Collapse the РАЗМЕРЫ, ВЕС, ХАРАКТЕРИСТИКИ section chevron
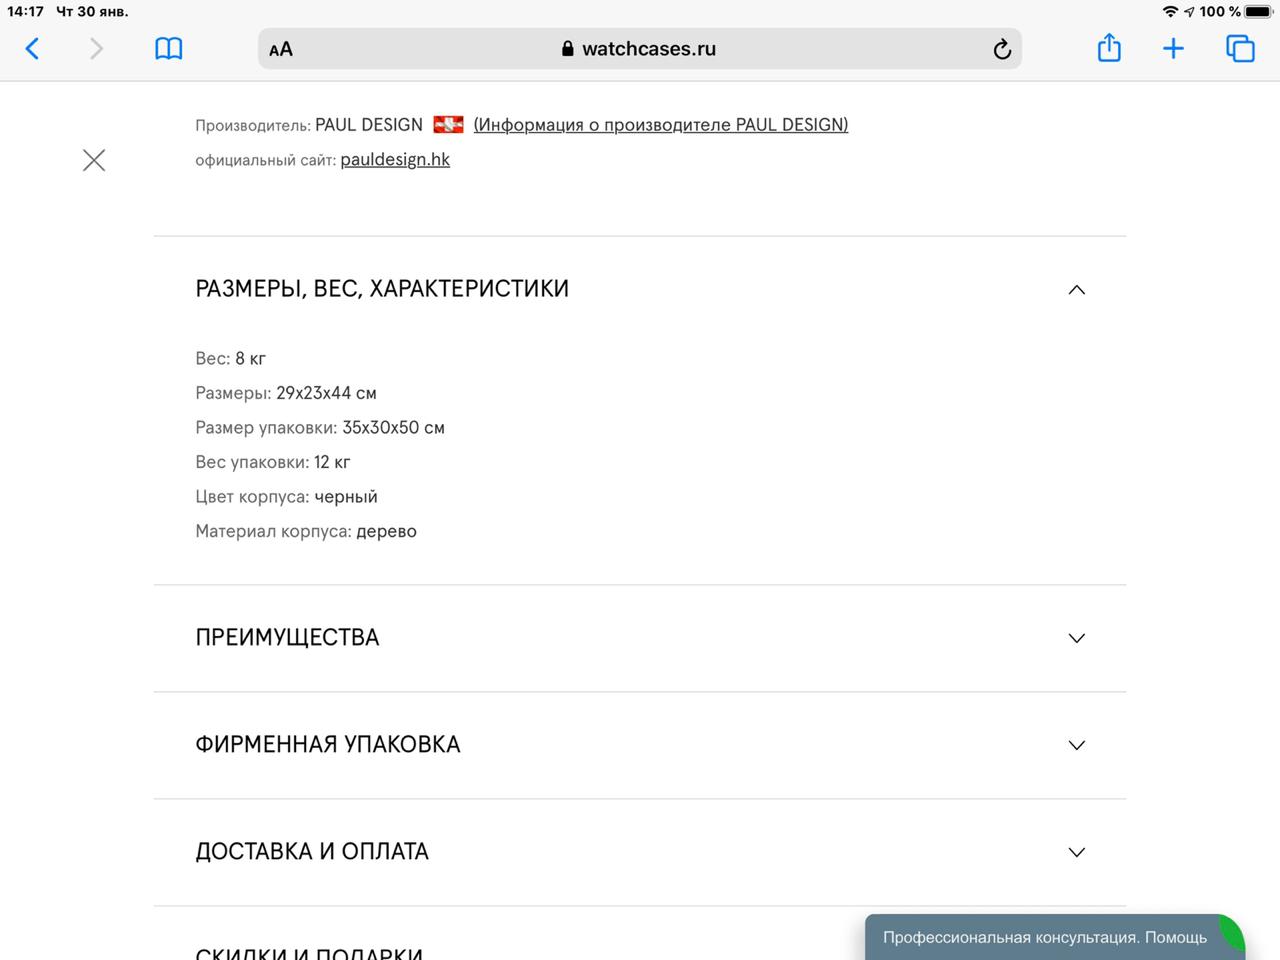Image resolution: width=1280 pixels, height=960 pixels. pyautogui.click(x=1077, y=290)
